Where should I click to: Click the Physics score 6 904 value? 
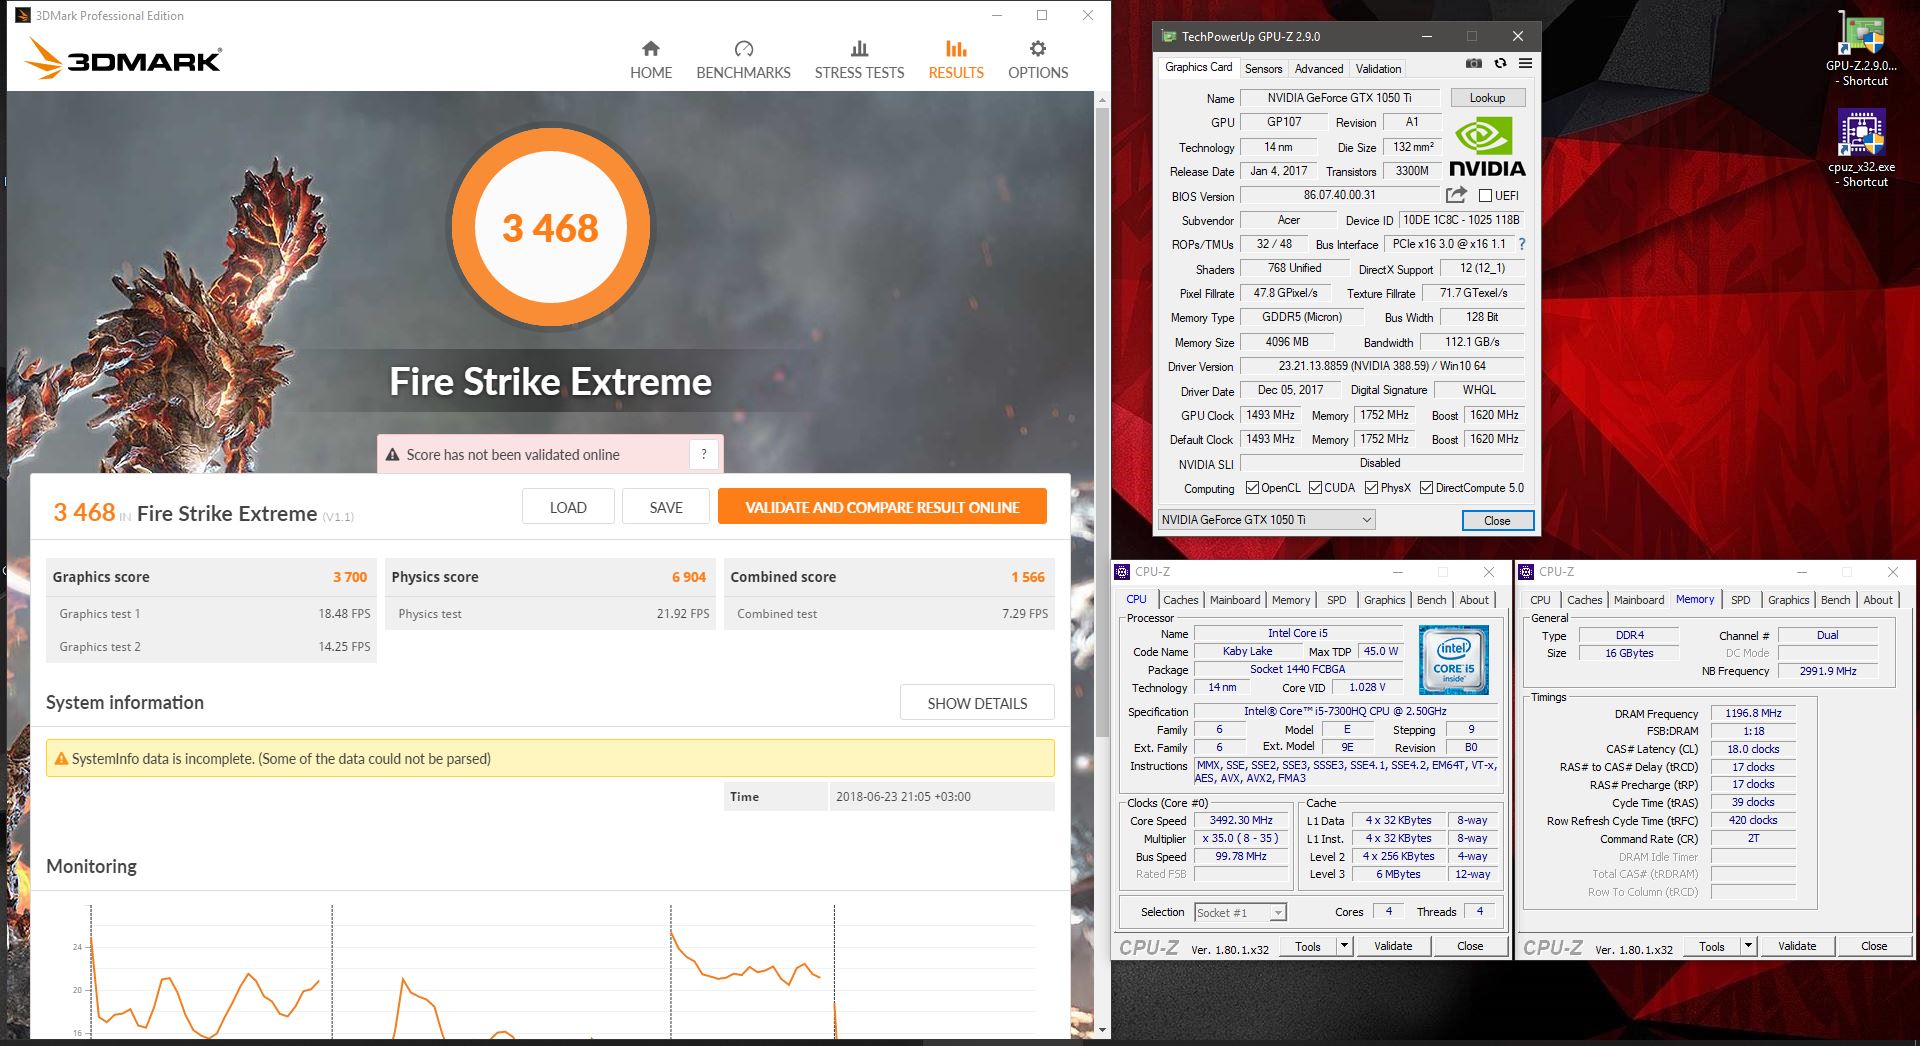[689, 577]
